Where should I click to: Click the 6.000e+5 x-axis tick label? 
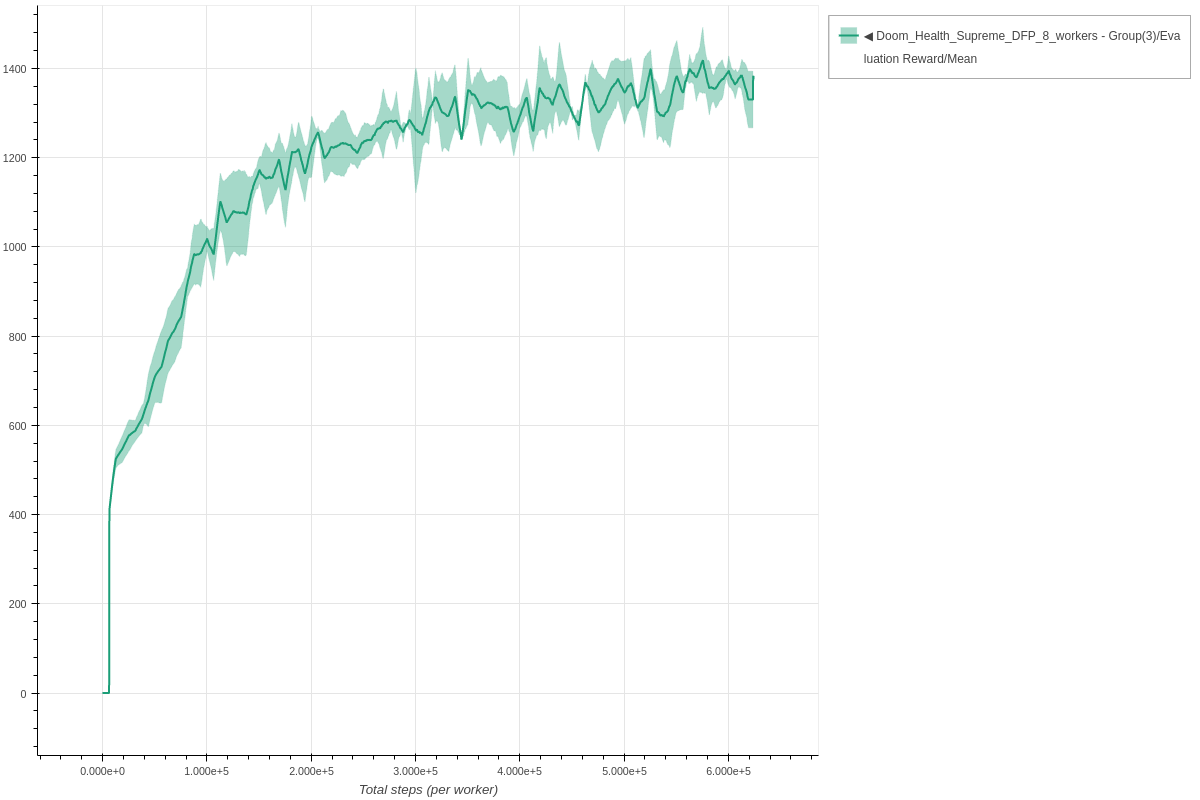(x=728, y=771)
